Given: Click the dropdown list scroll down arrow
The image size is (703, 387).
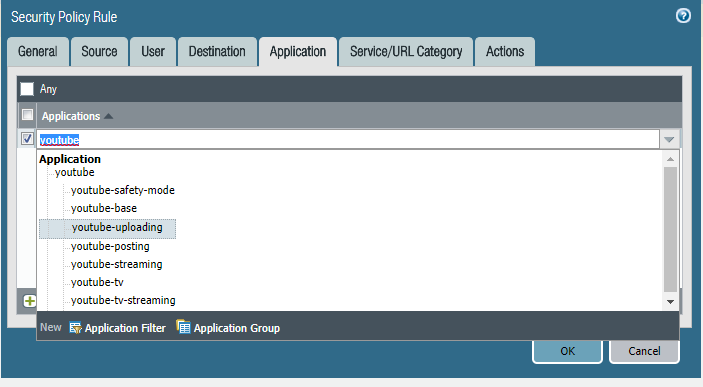Looking at the screenshot, I should [x=670, y=302].
